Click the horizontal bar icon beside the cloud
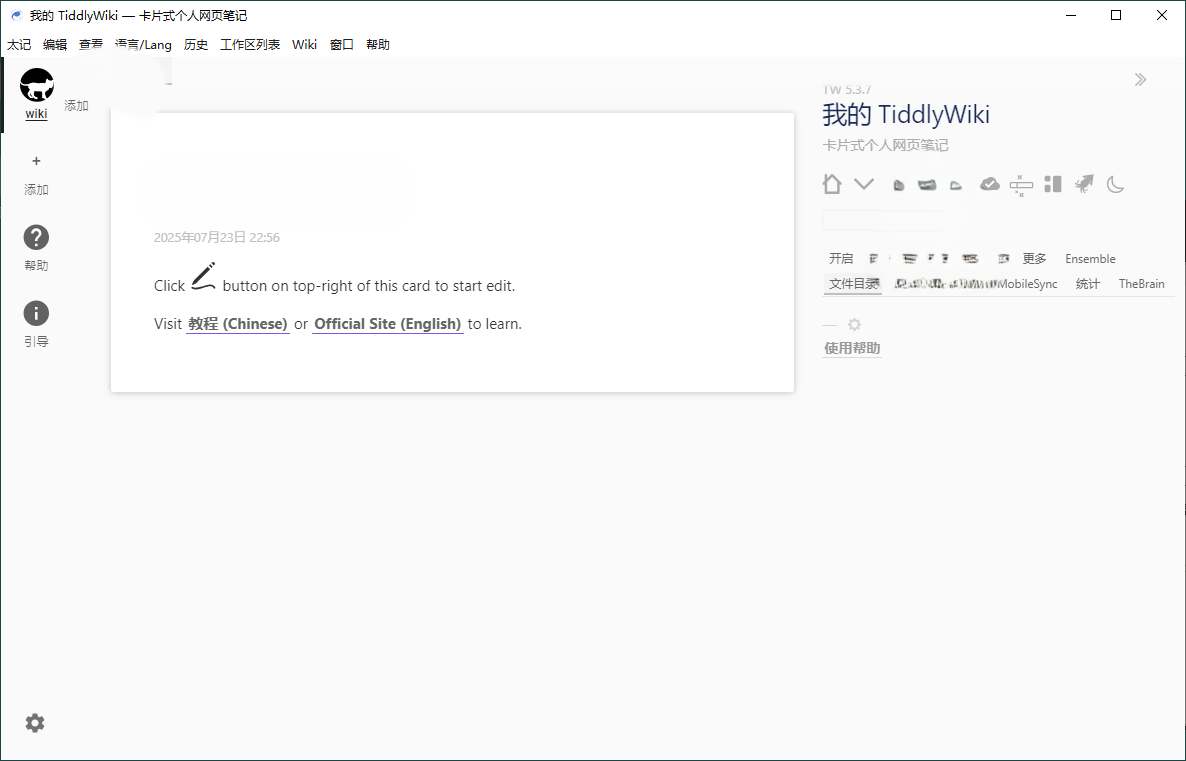The width and height of the screenshot is (1186, 761). [x=1021, y=185]
